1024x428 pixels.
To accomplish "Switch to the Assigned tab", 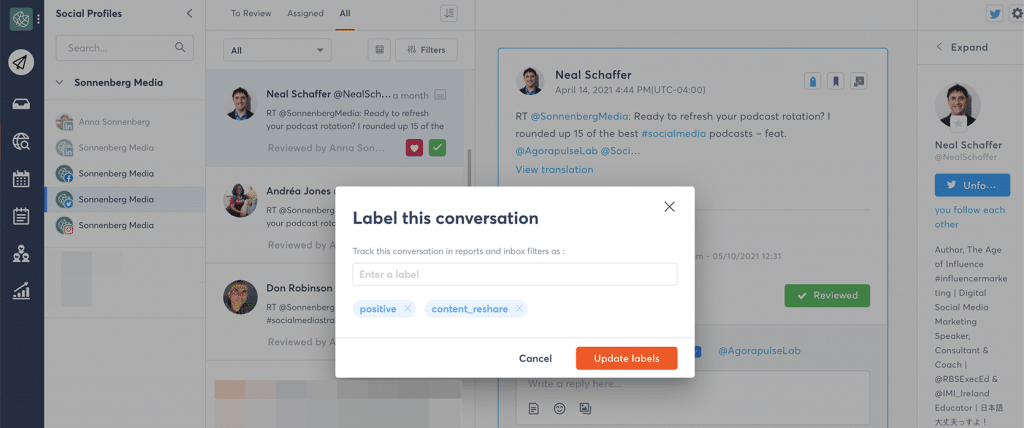I will pos(305,13).
